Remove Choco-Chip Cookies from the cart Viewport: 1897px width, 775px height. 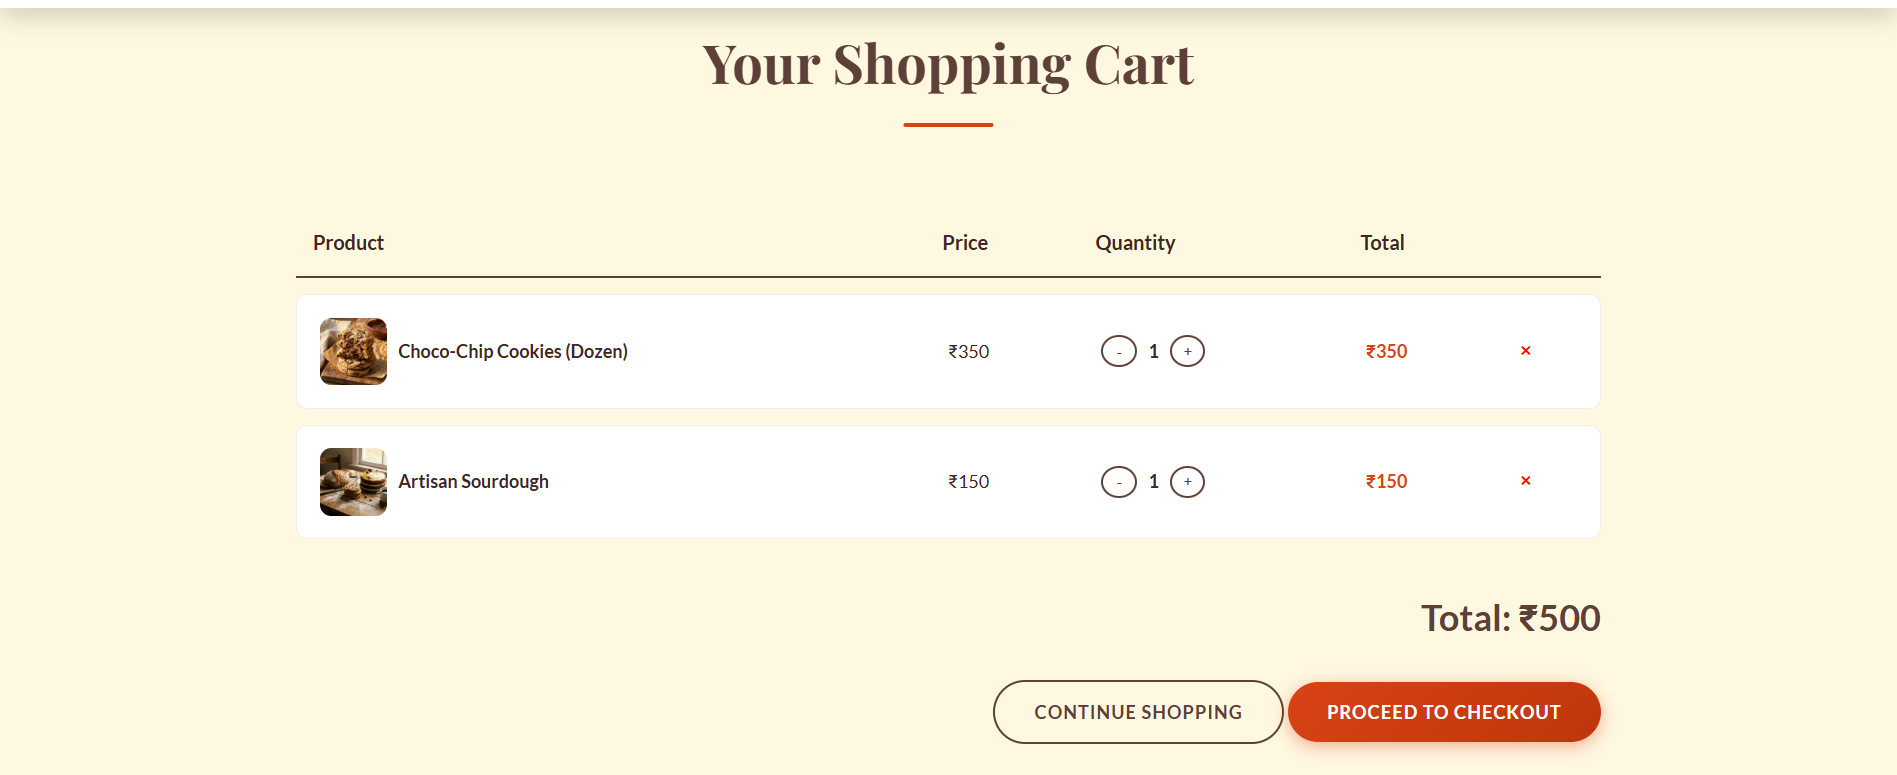pyautogui.click(x=1525, y=351)
